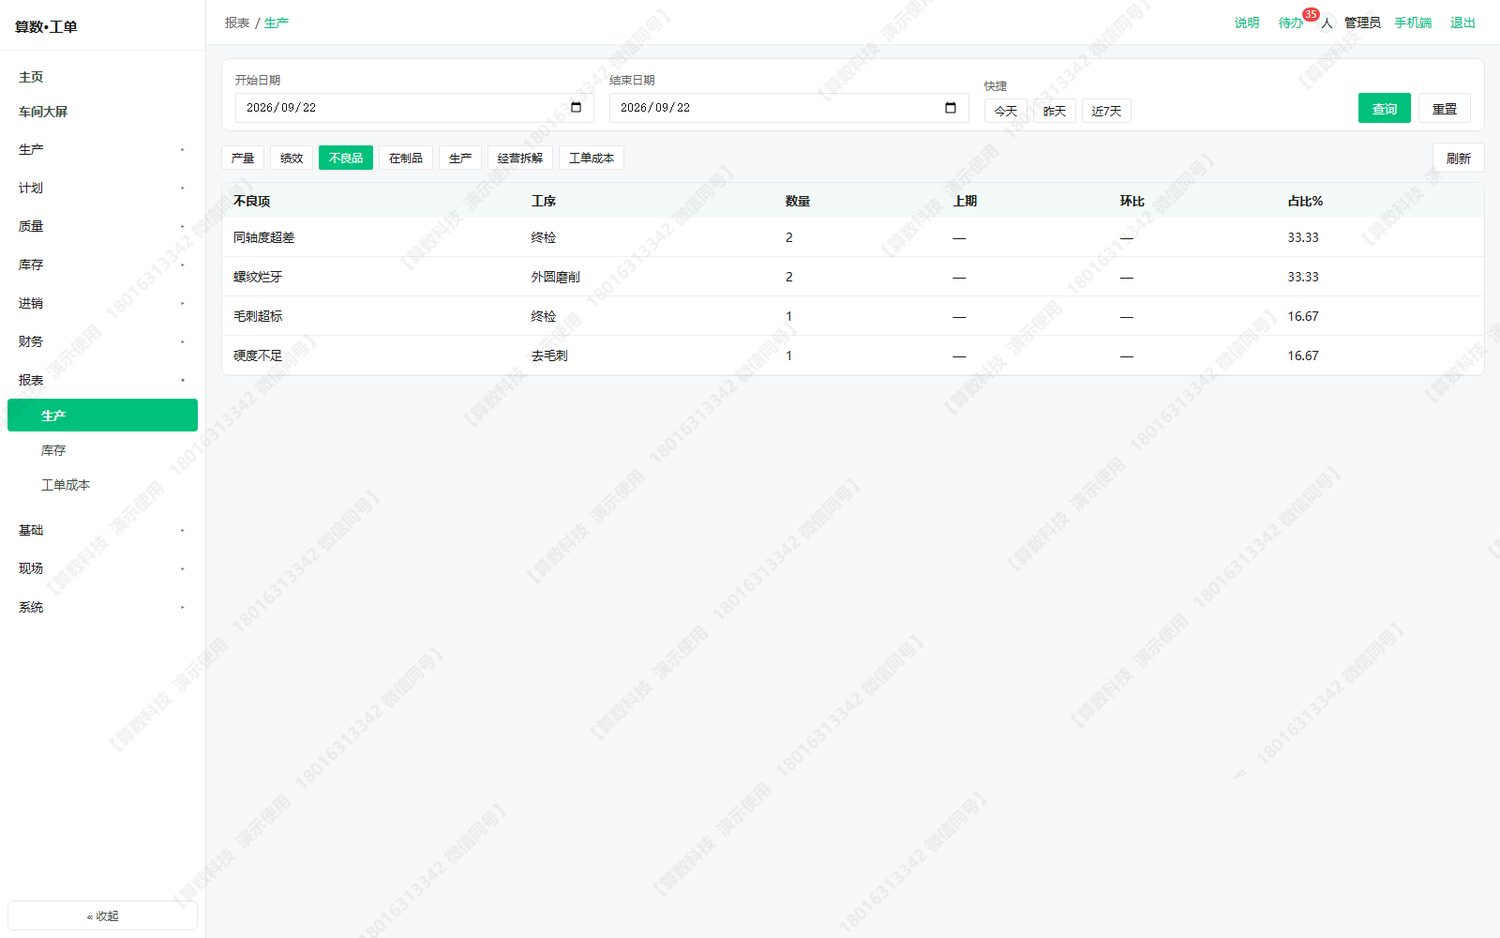The width and height of the screenshot is (1500, 938).
Task: Select 工单成本 report in sidebar
Action: click(102, 485)
